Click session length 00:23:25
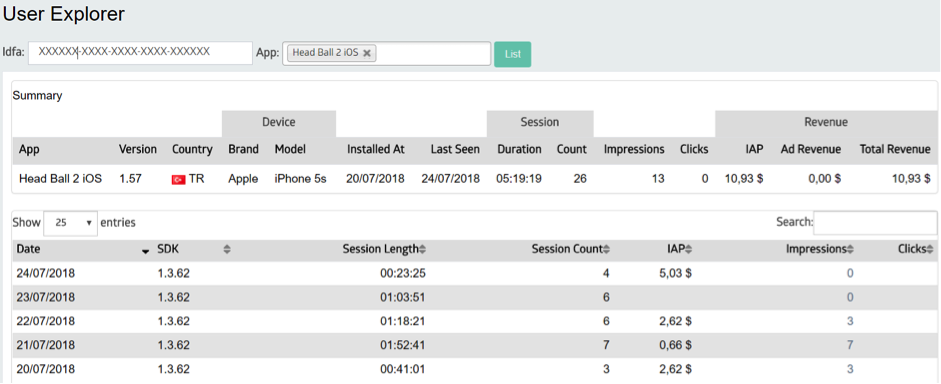The width and height of the screenshot is (941, 384). [403, 274]
